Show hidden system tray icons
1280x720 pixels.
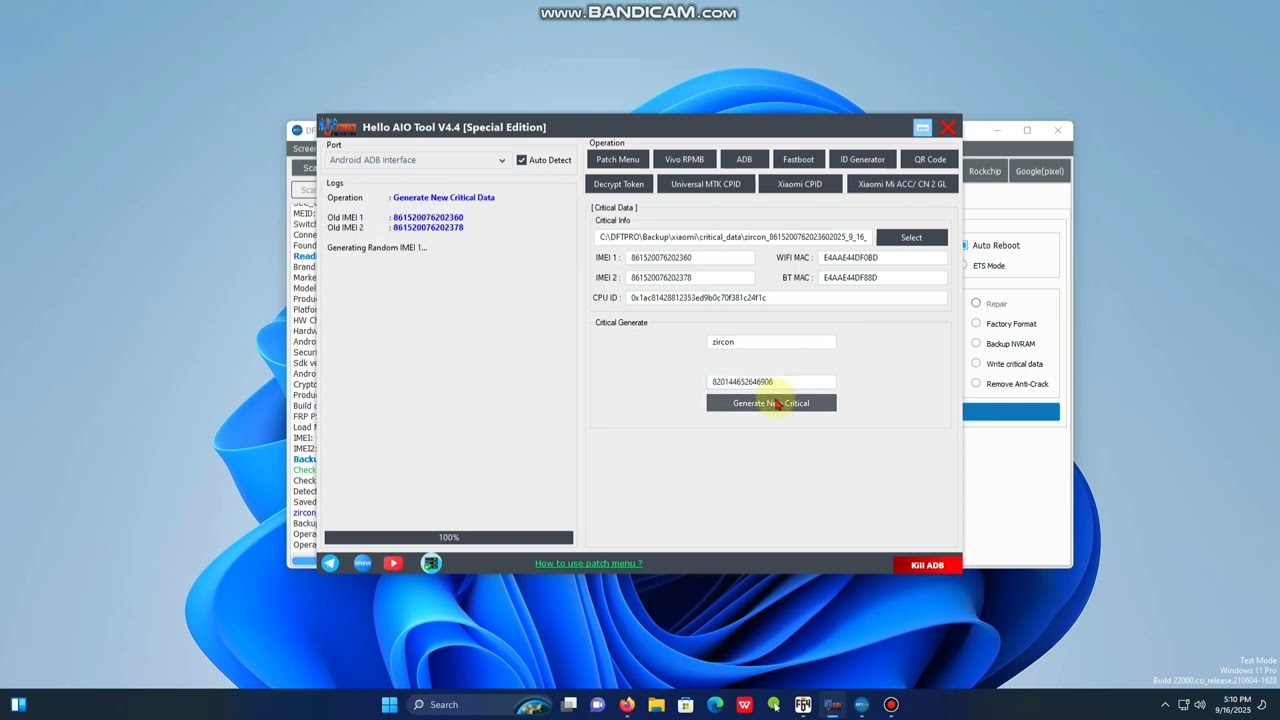click(x=1165, y=704)
